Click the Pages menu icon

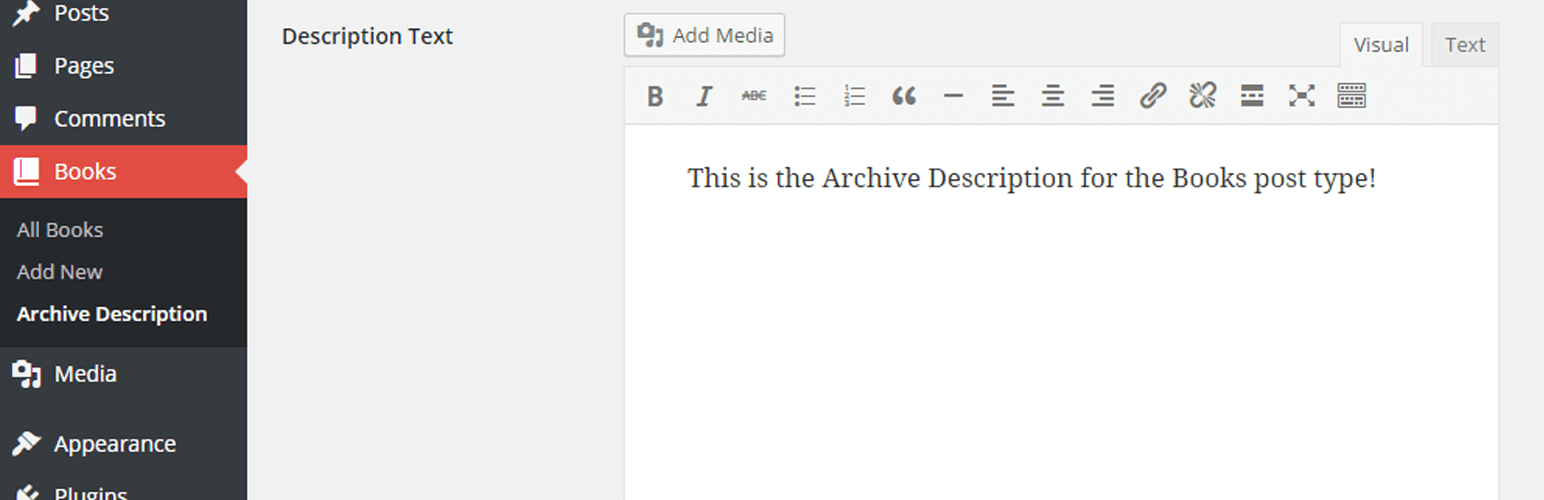pyautogui.click(x=26, y=66)
